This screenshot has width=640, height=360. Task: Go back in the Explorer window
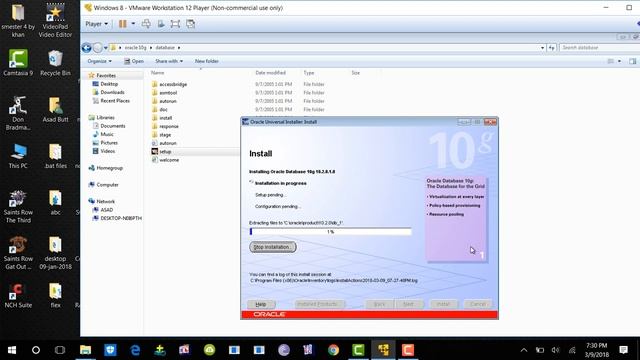click(x=86, y=48)
